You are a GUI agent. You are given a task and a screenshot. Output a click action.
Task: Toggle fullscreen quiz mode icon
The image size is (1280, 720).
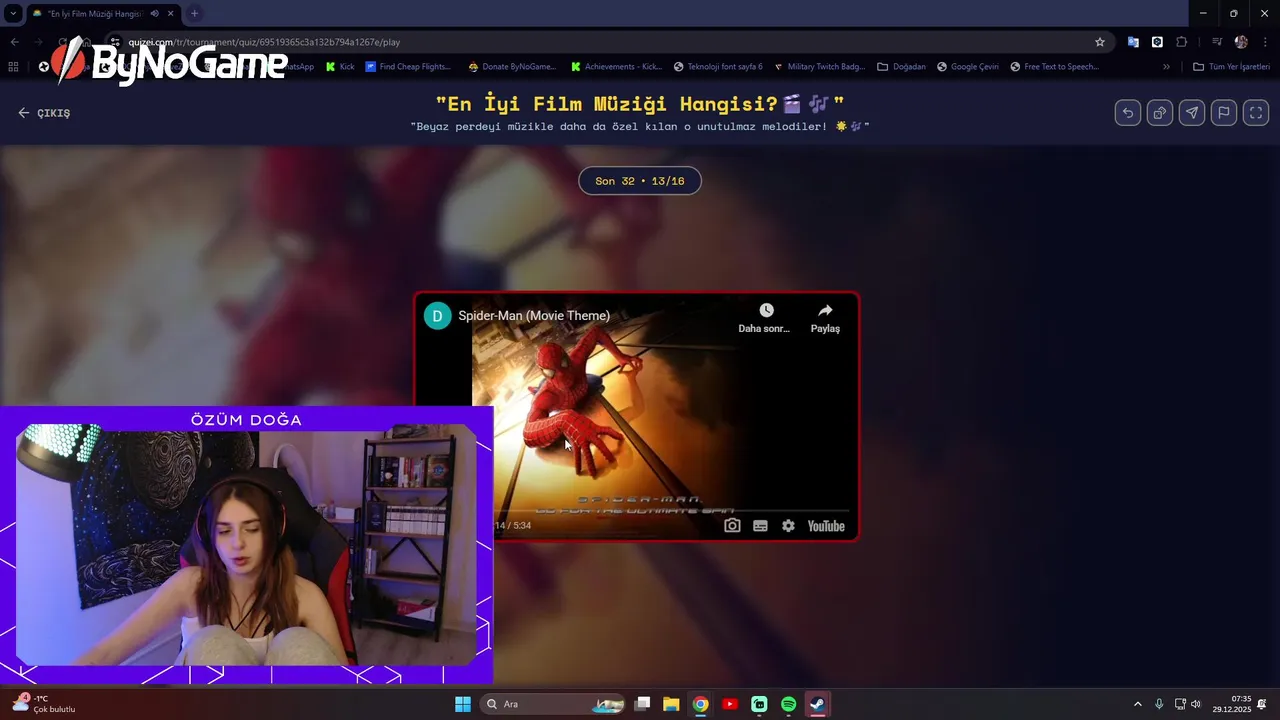coord(1256,113)
